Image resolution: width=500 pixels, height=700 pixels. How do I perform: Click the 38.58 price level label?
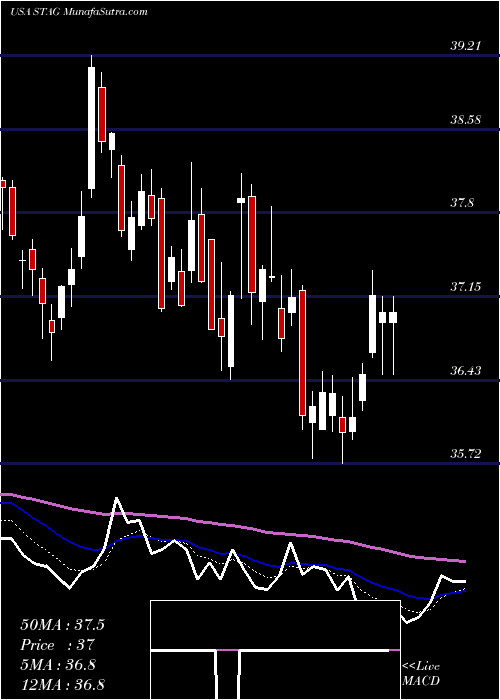tap(466, 120)
